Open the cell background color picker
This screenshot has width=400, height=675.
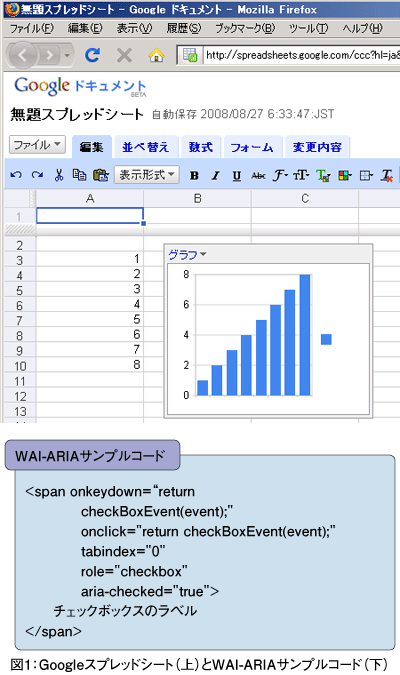344,175
